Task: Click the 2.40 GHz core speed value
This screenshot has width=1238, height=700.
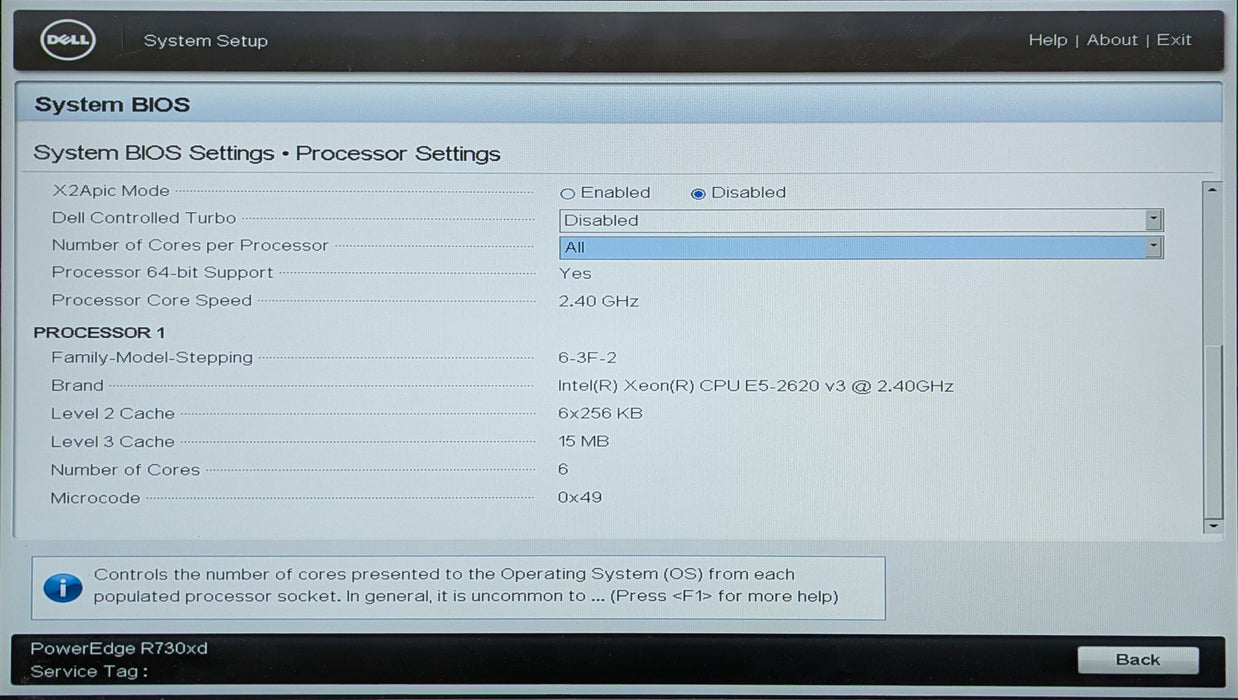Action: 598,301
